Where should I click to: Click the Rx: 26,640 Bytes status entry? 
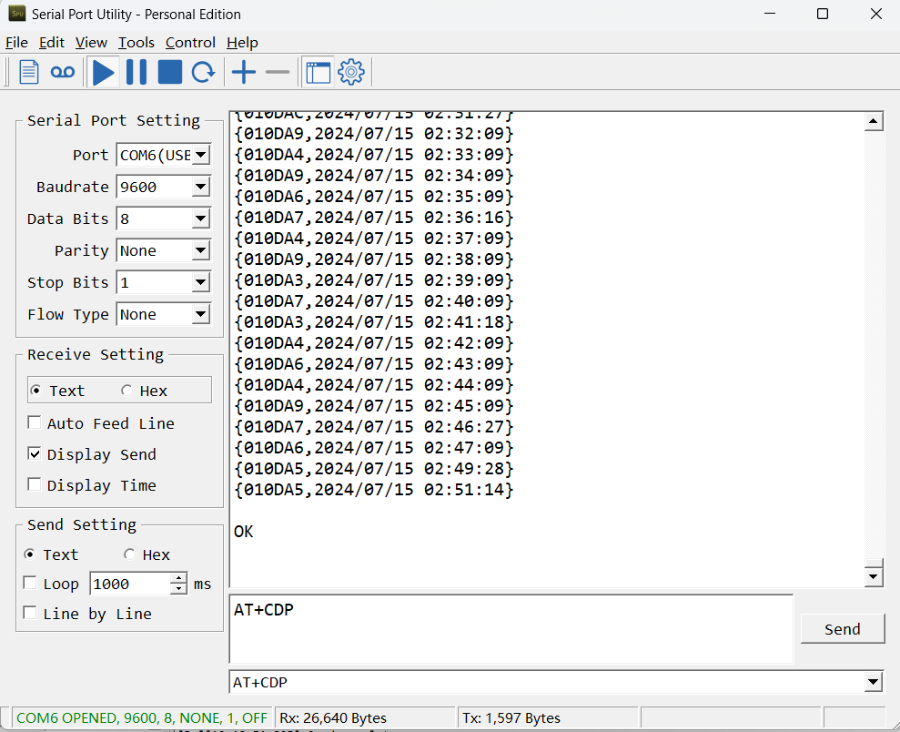click(364, 718)
